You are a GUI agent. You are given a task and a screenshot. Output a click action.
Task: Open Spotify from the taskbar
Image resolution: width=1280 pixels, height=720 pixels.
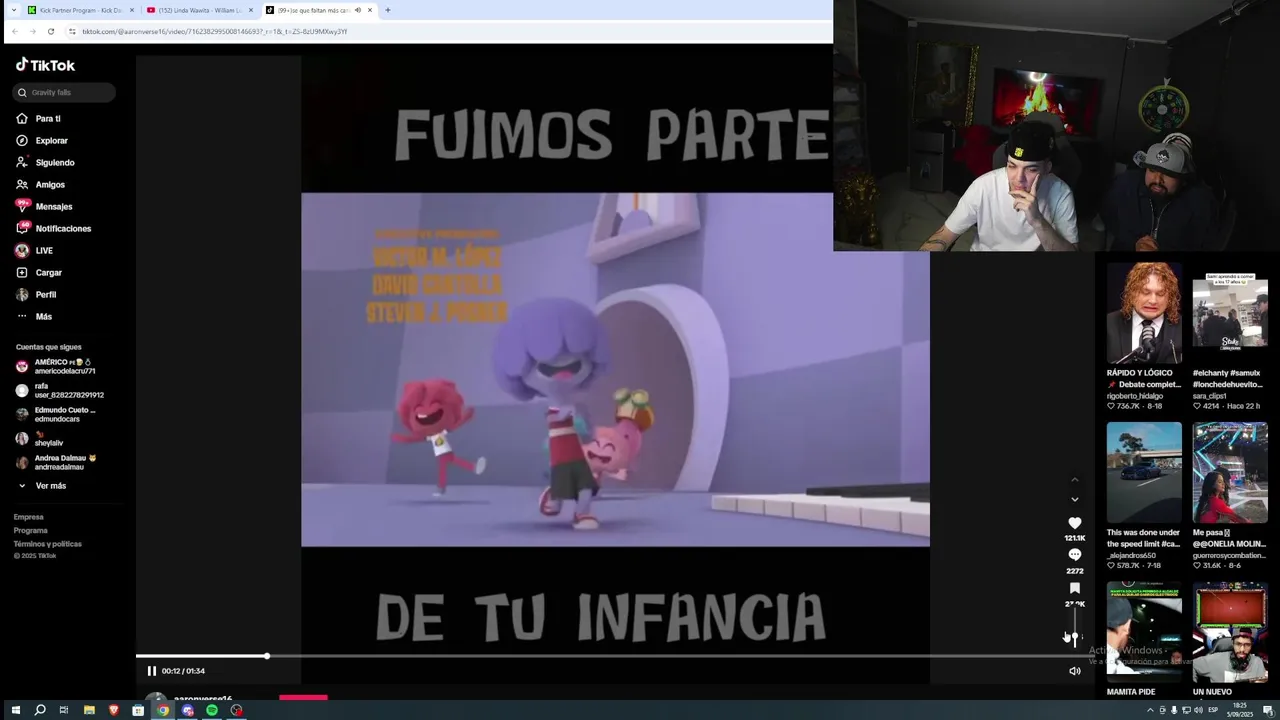[212, 710]
